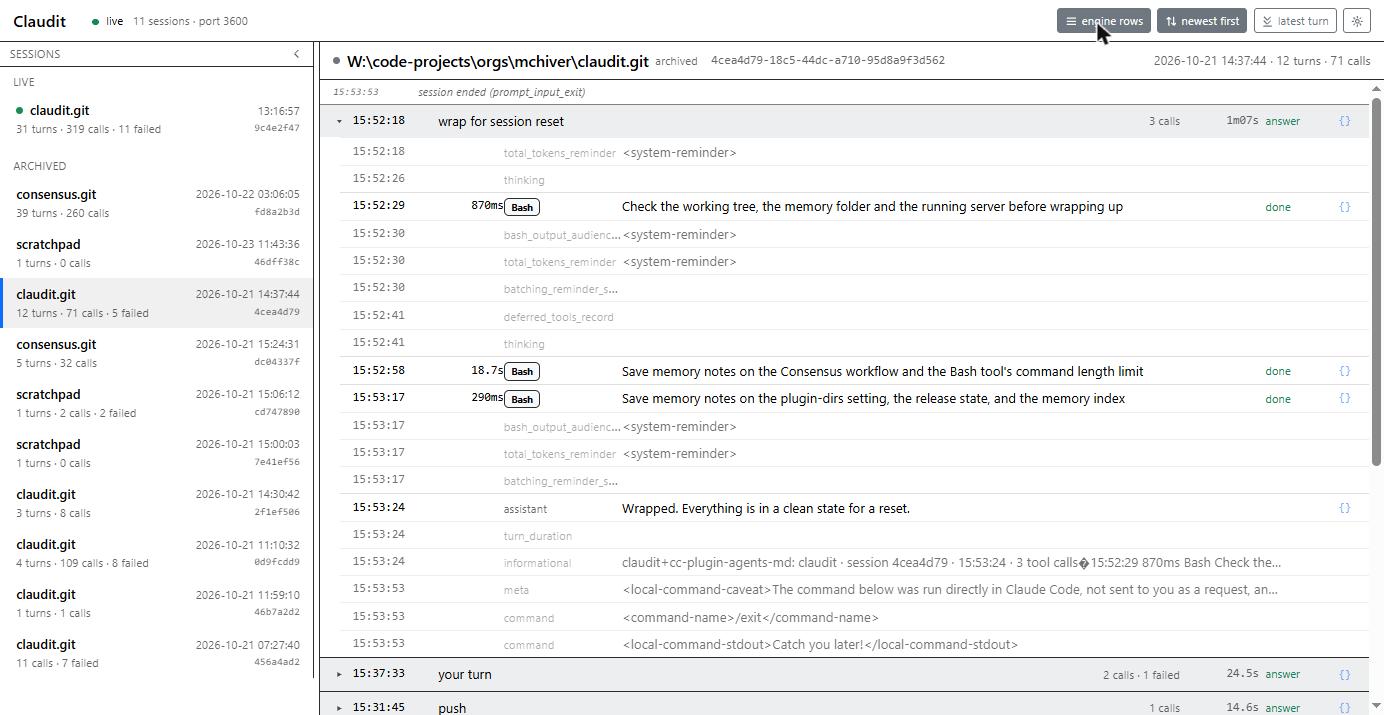This screenshot has width=1384, height=715.
Task: Click the done status of the 15:52:29 Bash call
Action: [x=1278, y=207]
